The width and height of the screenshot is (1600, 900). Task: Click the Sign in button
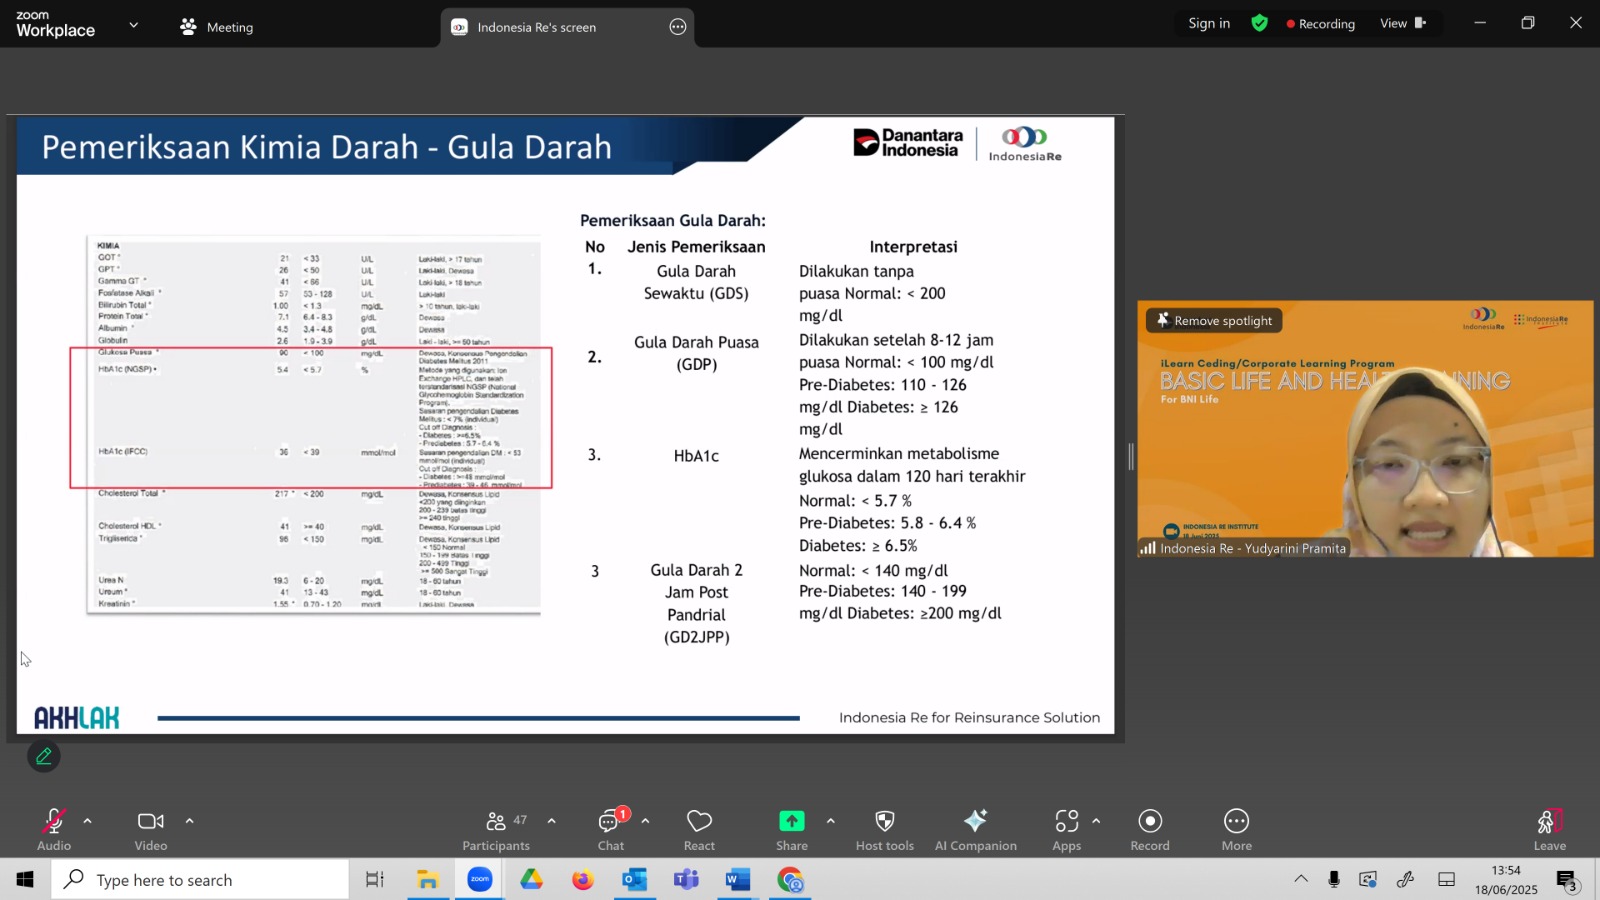pyautogui.click(x=1209, y=23)
